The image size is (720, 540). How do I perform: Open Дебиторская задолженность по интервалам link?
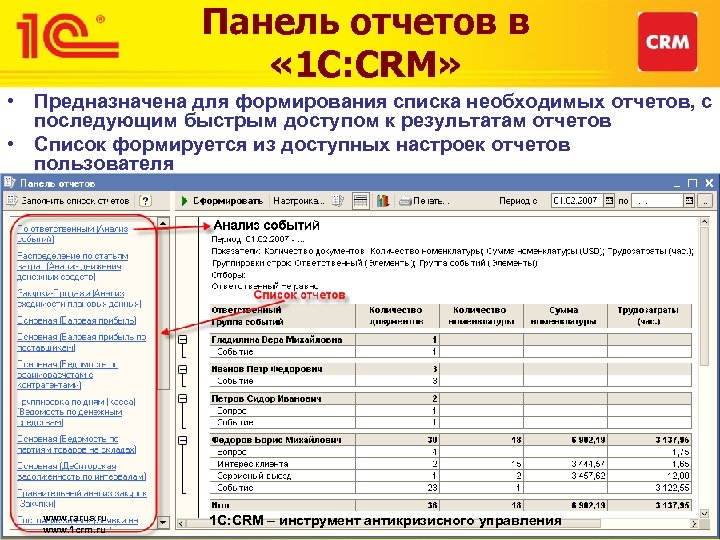point(81,471)
